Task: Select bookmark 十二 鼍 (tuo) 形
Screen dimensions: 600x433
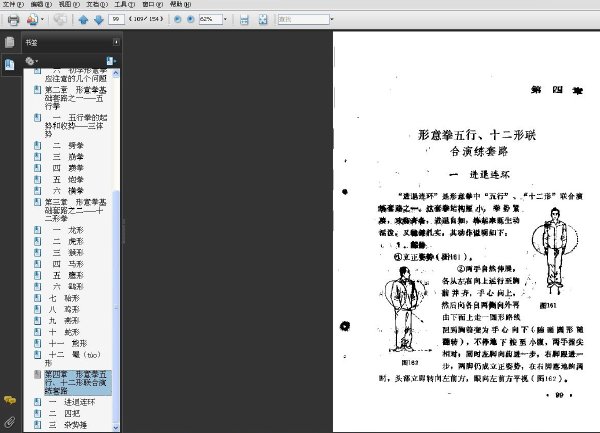Action: click(x=73, y=358)
